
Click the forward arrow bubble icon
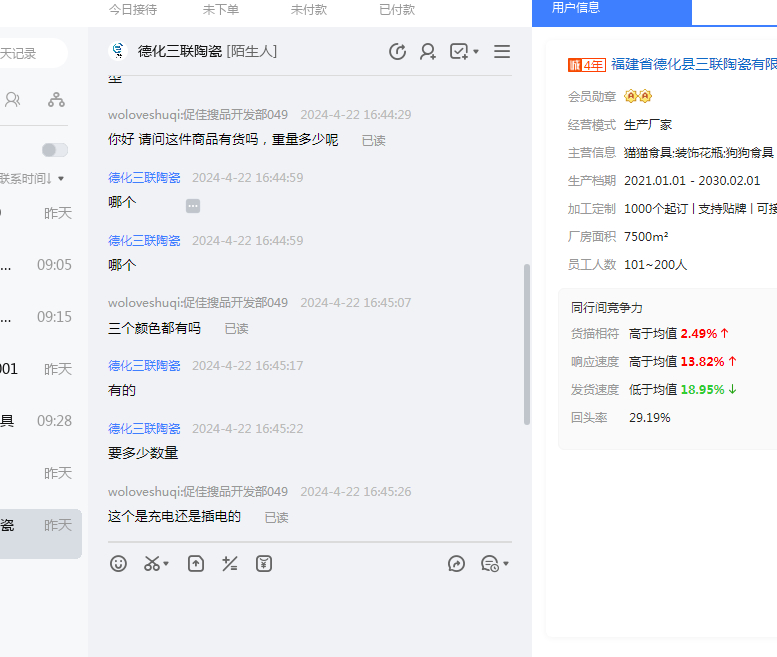coord(457,564)
